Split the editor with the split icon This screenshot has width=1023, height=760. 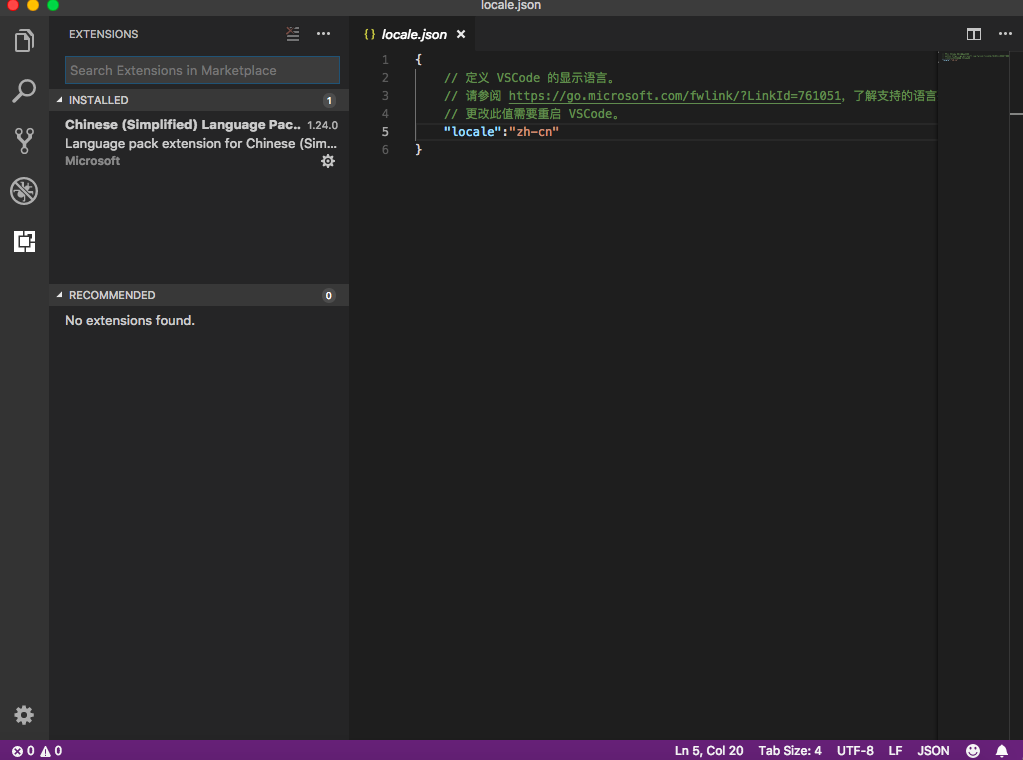point(973,33)
